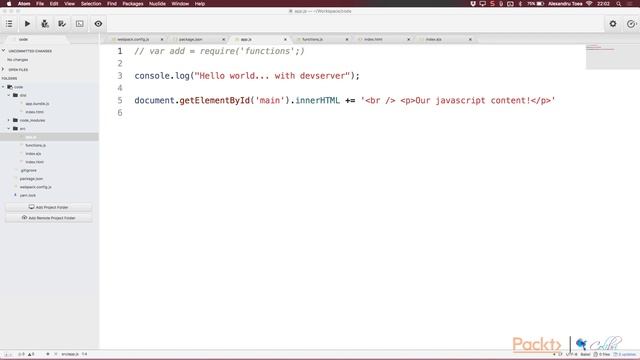The width and height of the screenshot is (640, 360).
Task: Click the getElementById code on line 5
Action: coord(215,100)
